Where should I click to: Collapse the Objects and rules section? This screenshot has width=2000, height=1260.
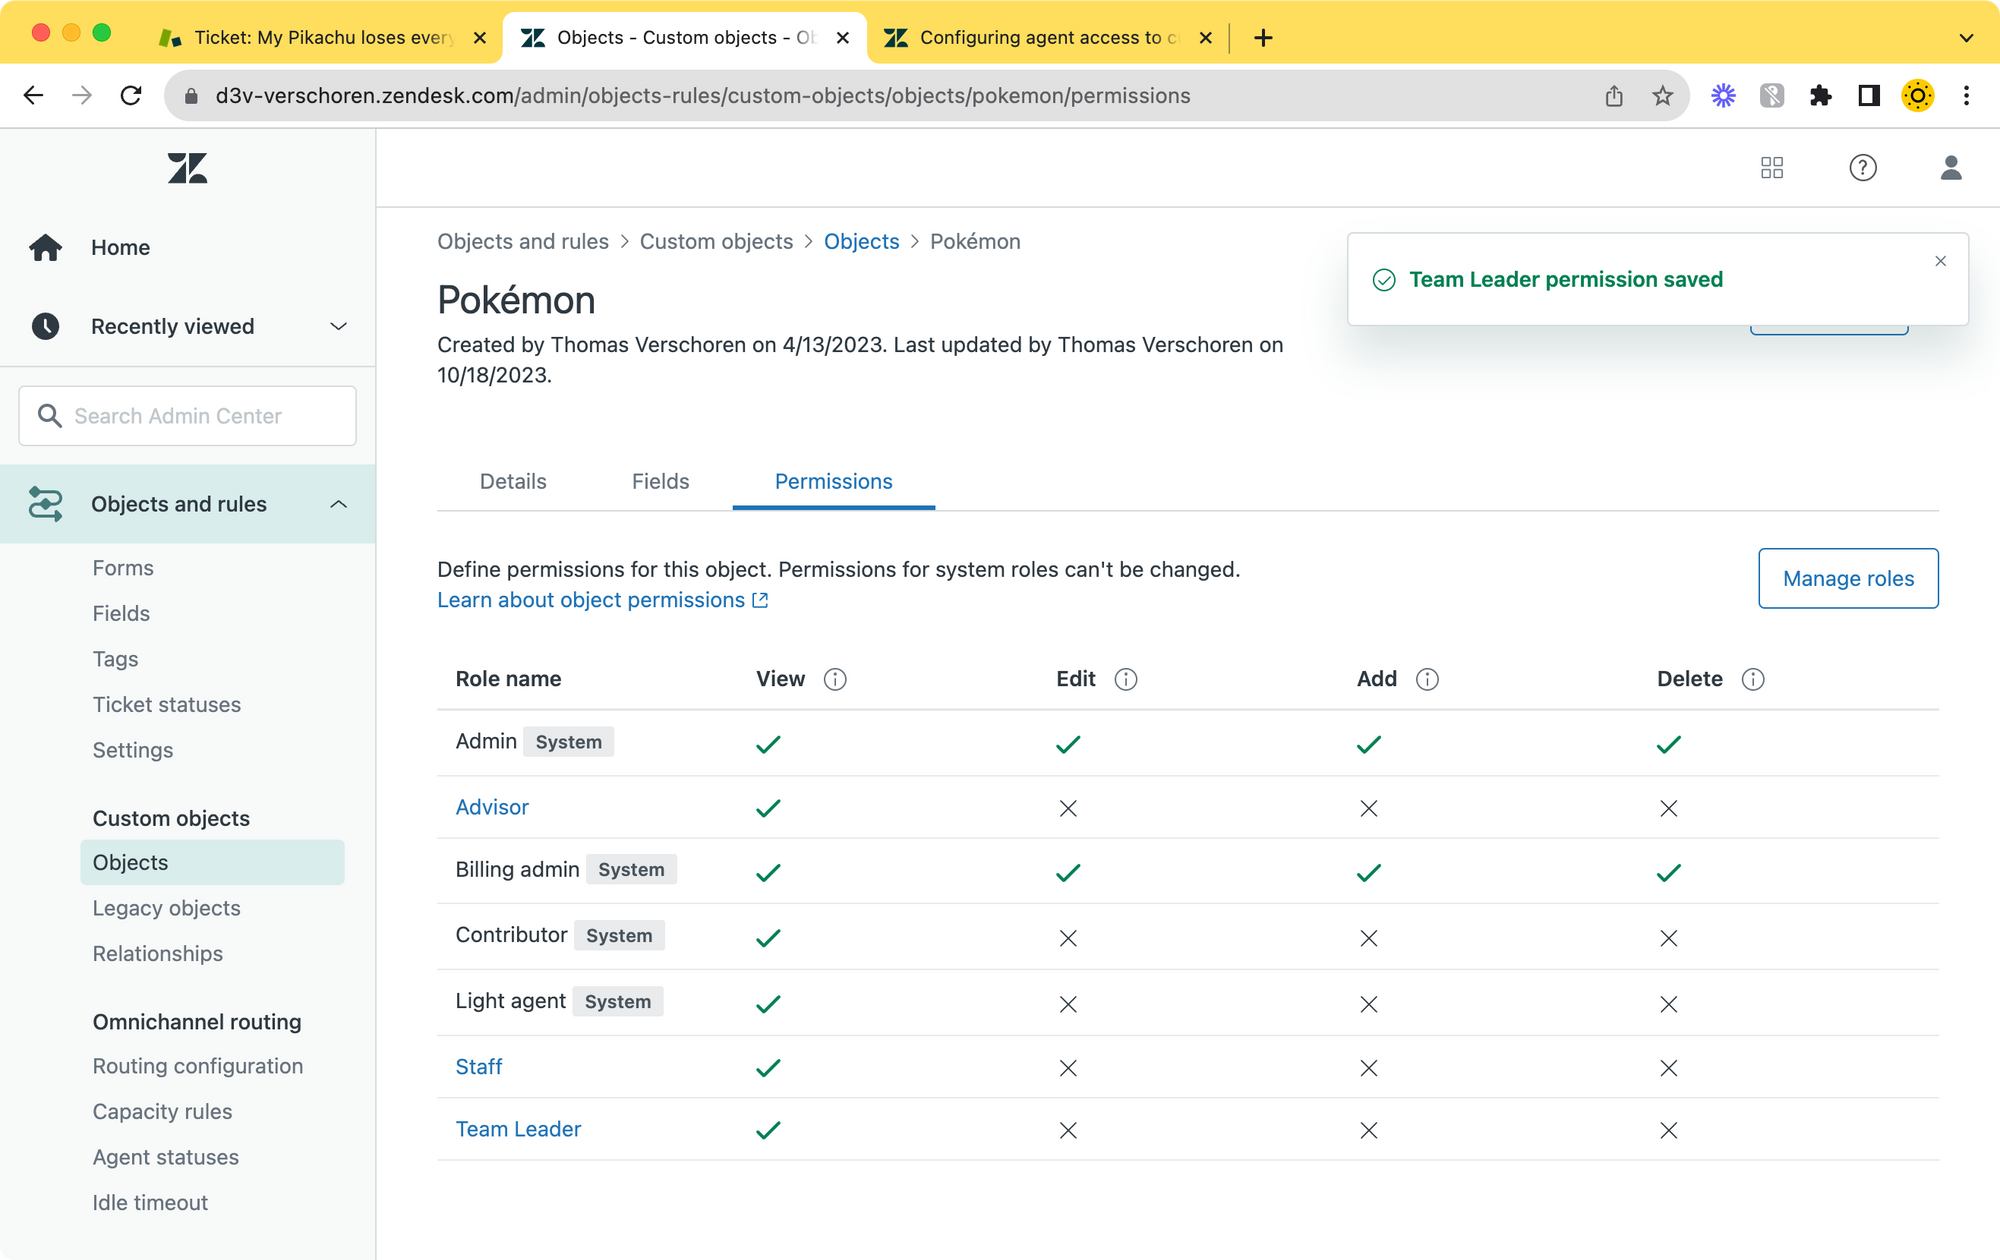(x=338, y=504)
